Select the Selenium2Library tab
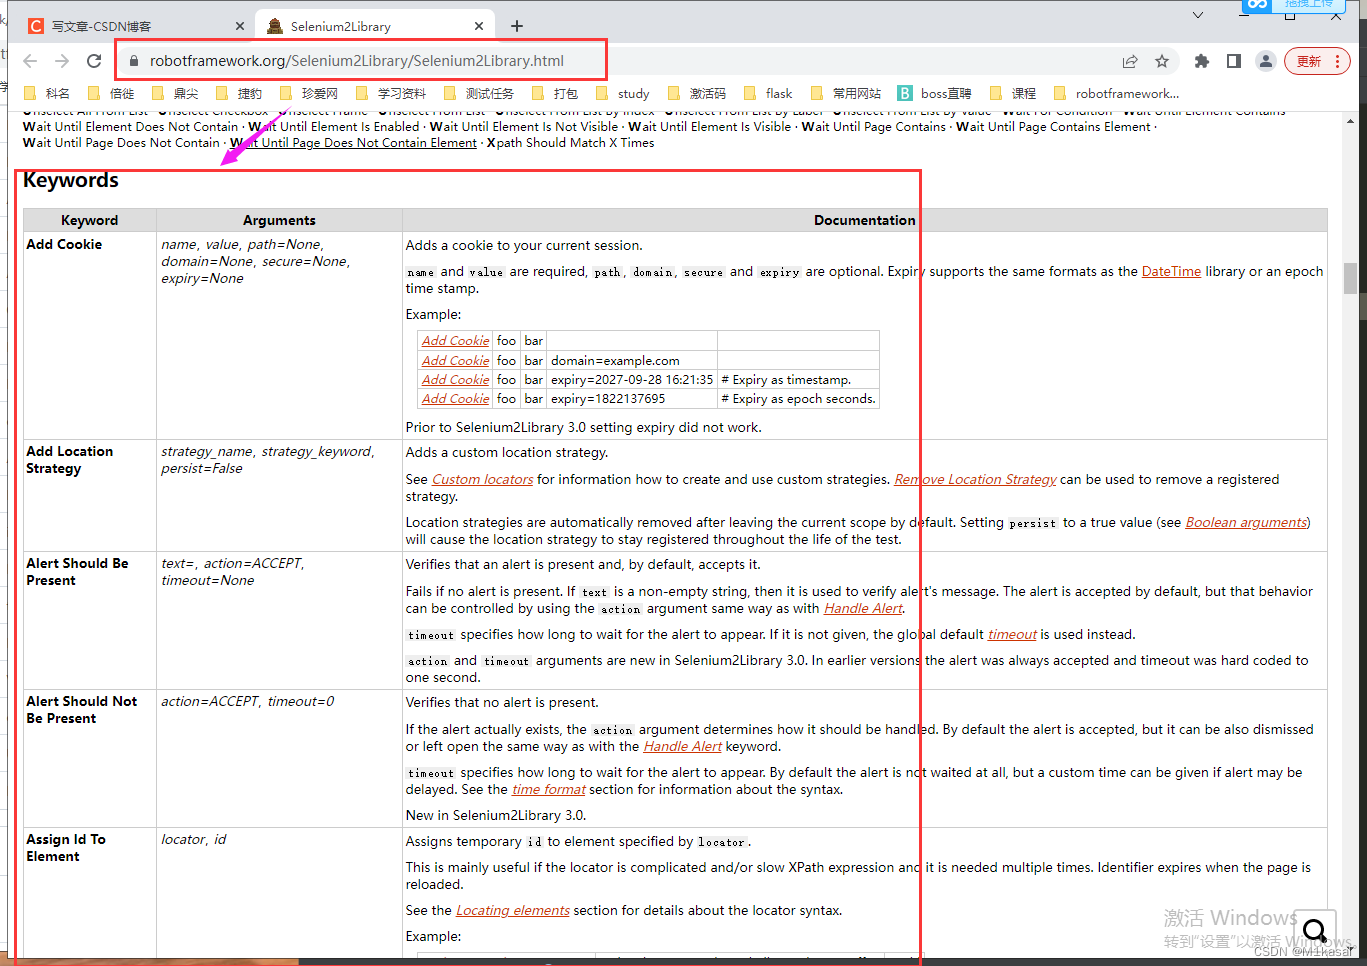This screenshot has width=1367, height=966. (375, 26)
